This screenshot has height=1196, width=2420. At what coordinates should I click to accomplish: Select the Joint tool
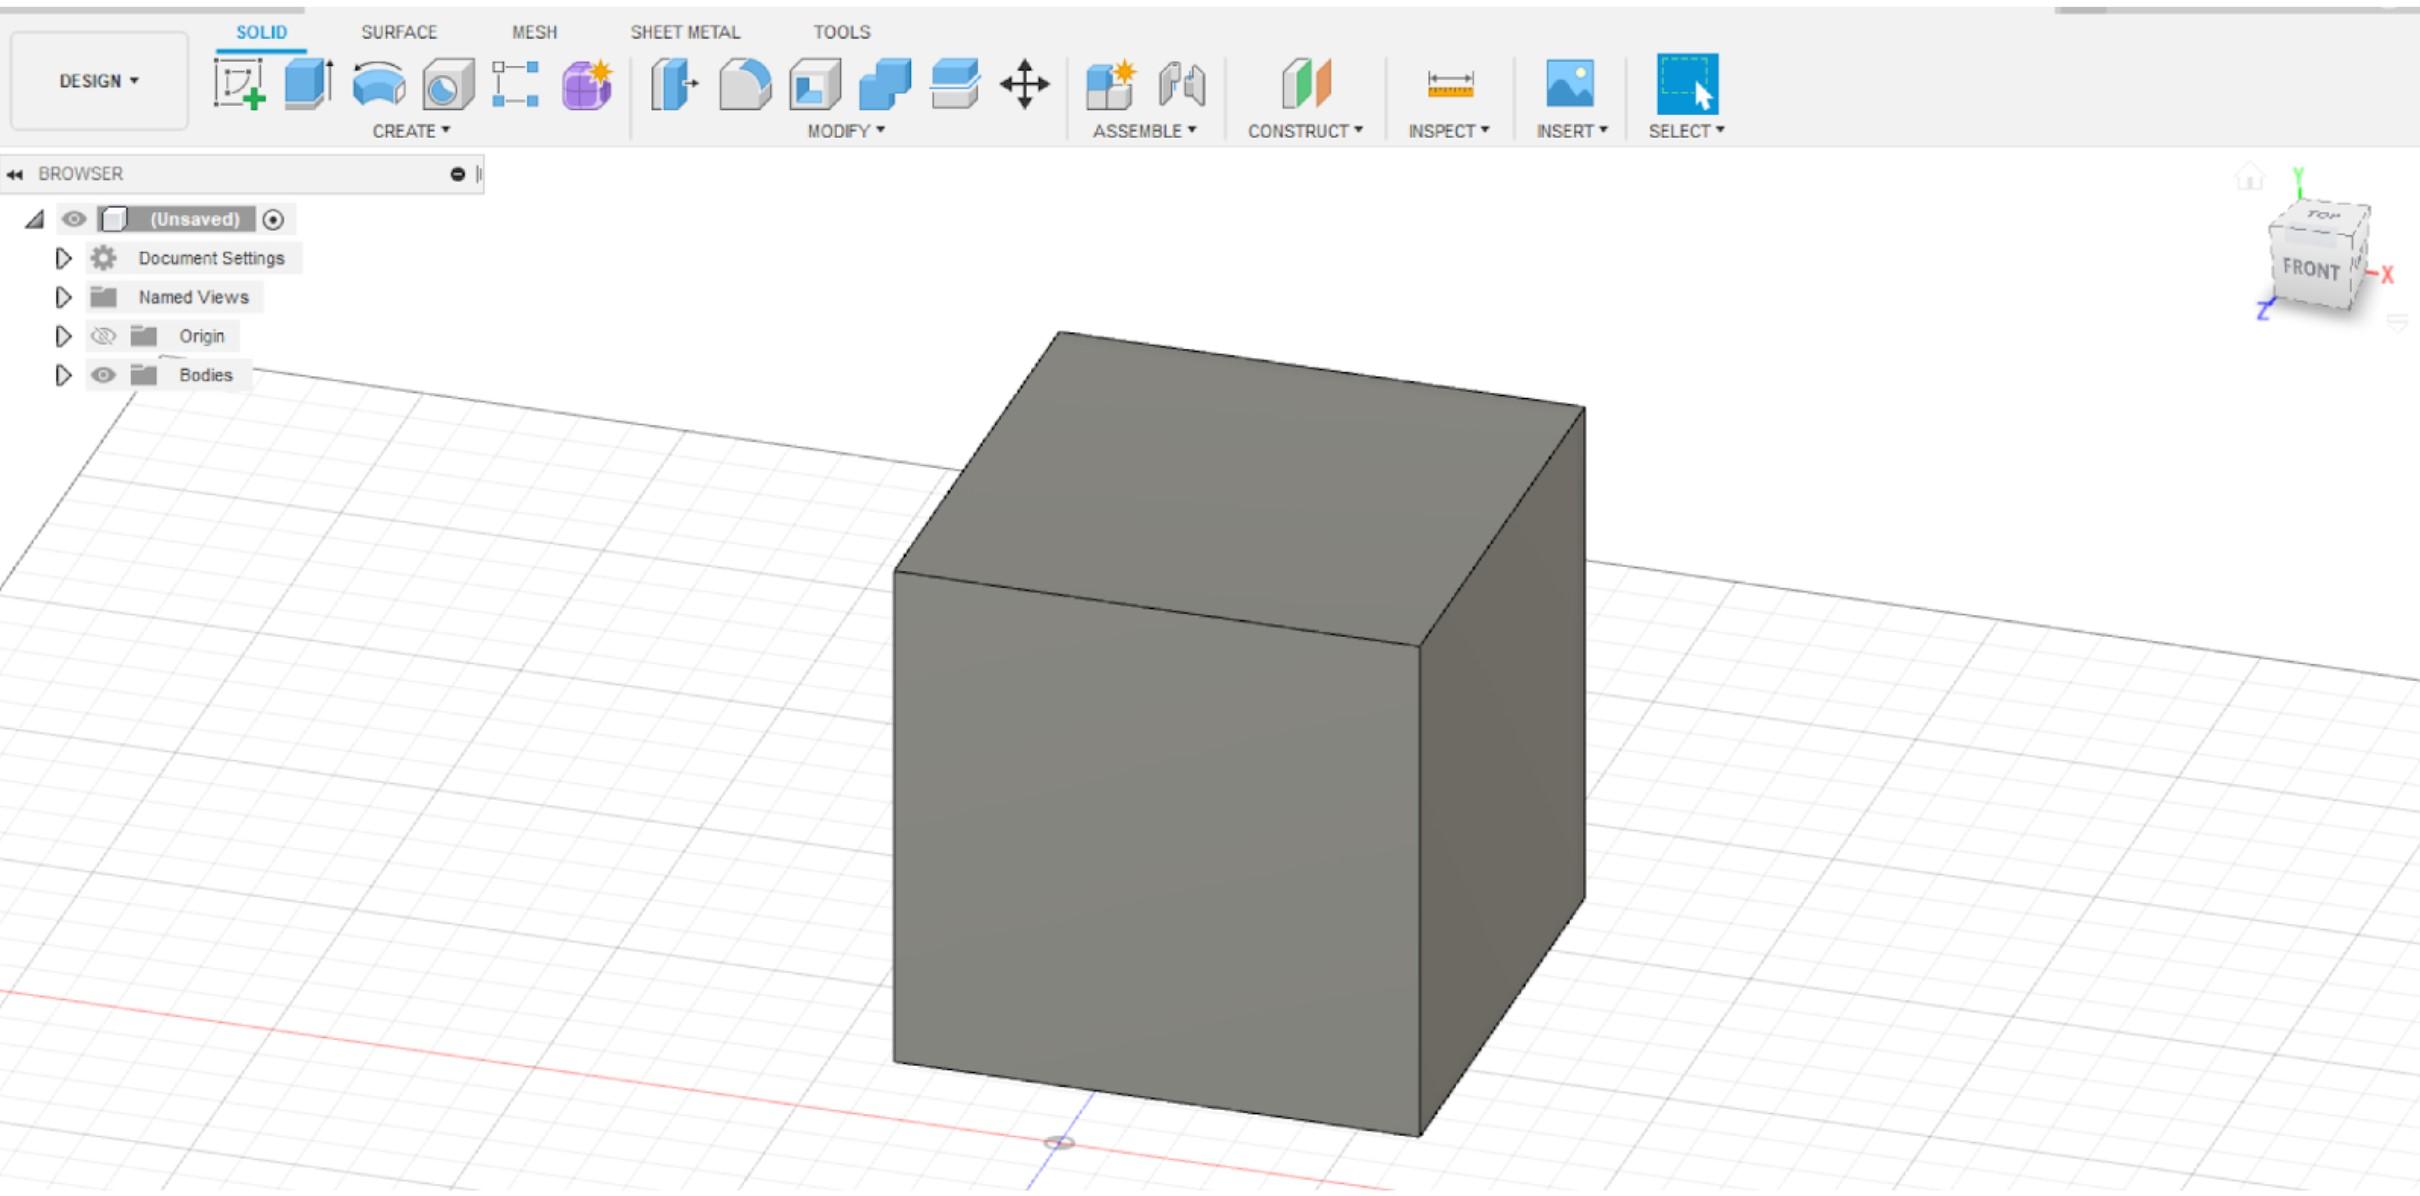(1182, 84)
